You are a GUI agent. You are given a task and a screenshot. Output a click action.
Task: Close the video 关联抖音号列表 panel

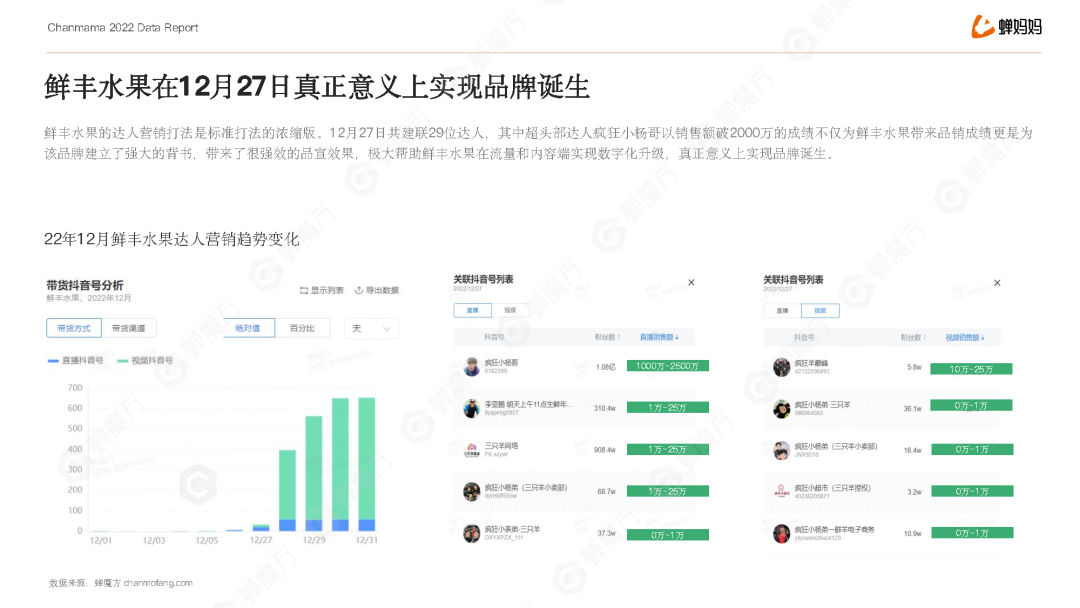click(x=997, y=283)
